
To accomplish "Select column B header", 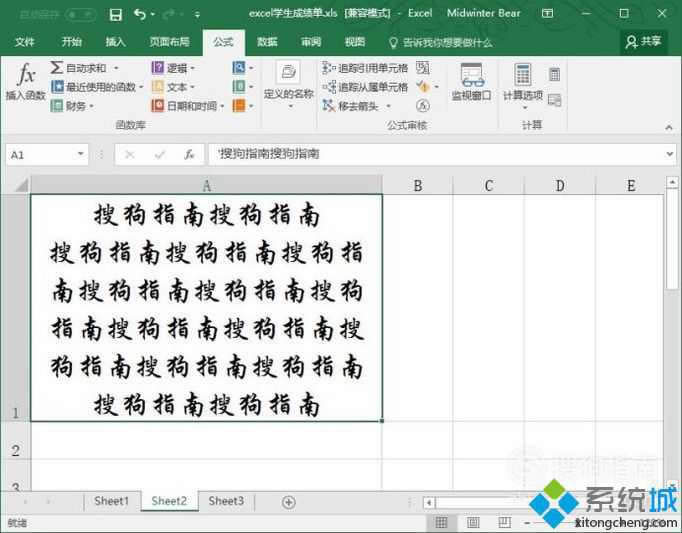I will [418, 186].
